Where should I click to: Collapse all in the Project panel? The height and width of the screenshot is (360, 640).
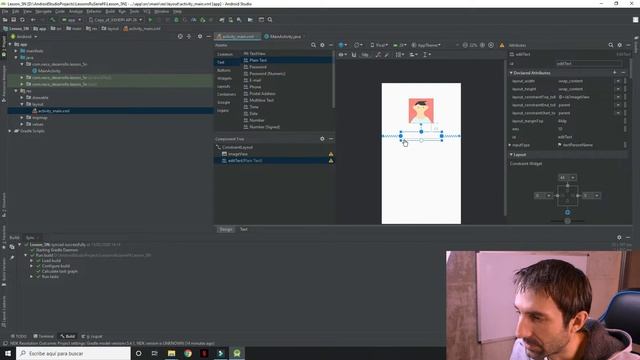point(189,36)
